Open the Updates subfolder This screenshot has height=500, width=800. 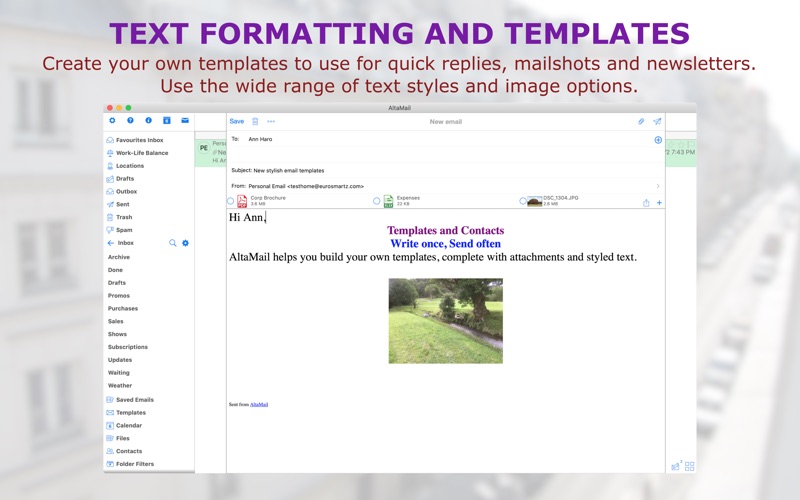[x=120, y=360]
